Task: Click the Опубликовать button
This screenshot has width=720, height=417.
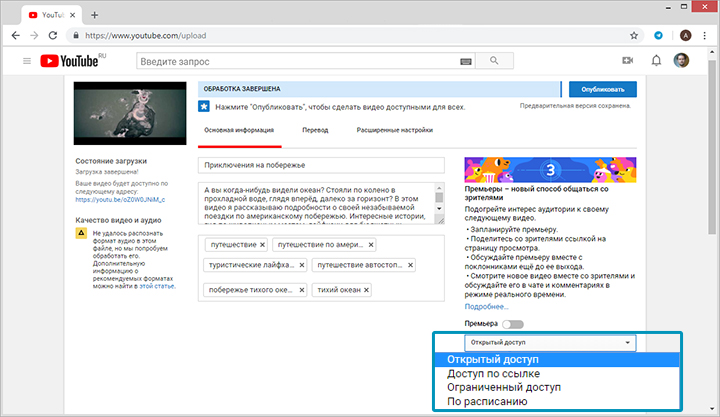Action: click(602, 89)
